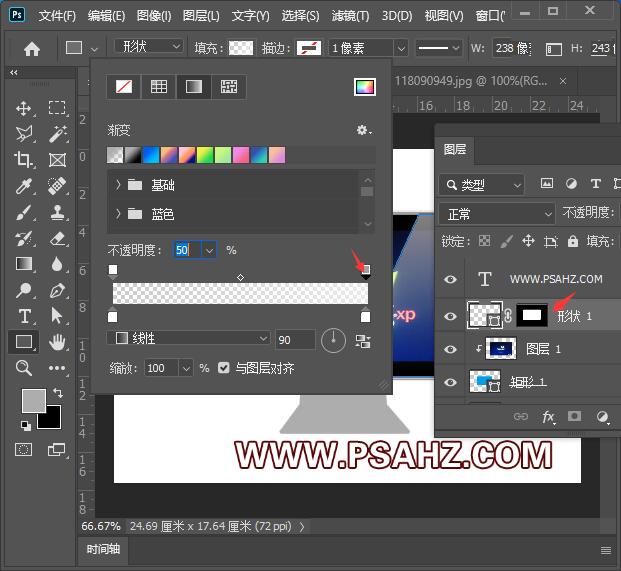Select the Spot Healing Brush tool
The image size is (621, 571).
click(57, 186)
